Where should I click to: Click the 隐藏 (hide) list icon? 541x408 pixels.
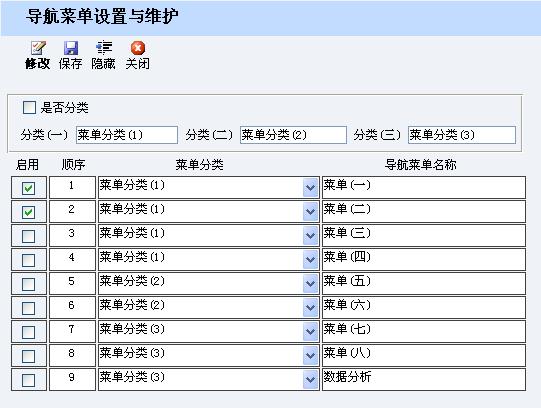coord(104,48)
